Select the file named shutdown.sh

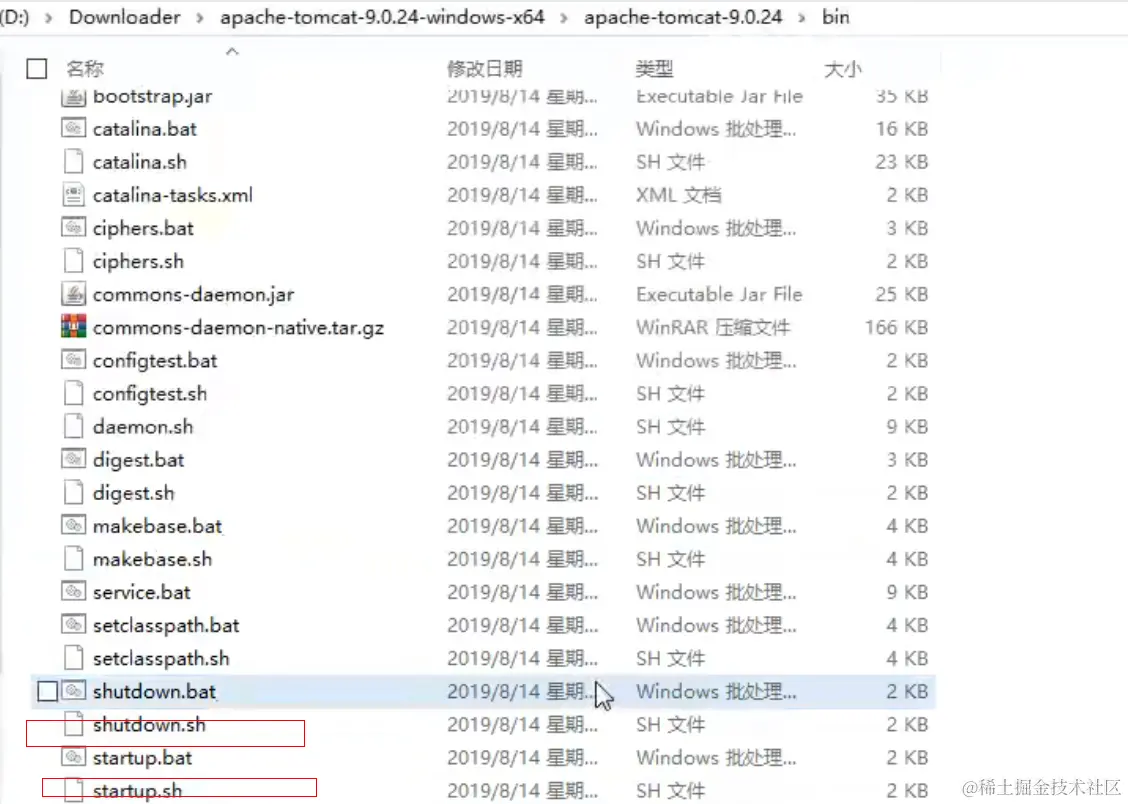pos(149,725)
